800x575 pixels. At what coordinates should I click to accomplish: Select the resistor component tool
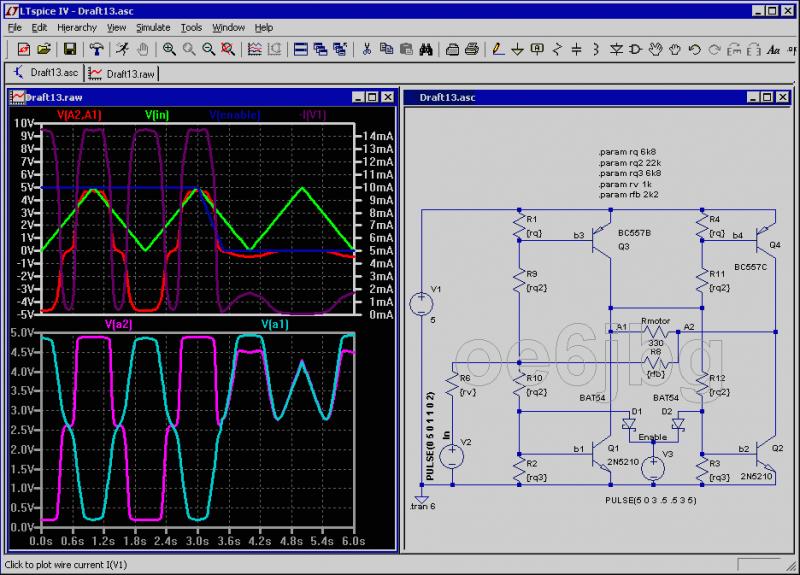click(556, 48)
